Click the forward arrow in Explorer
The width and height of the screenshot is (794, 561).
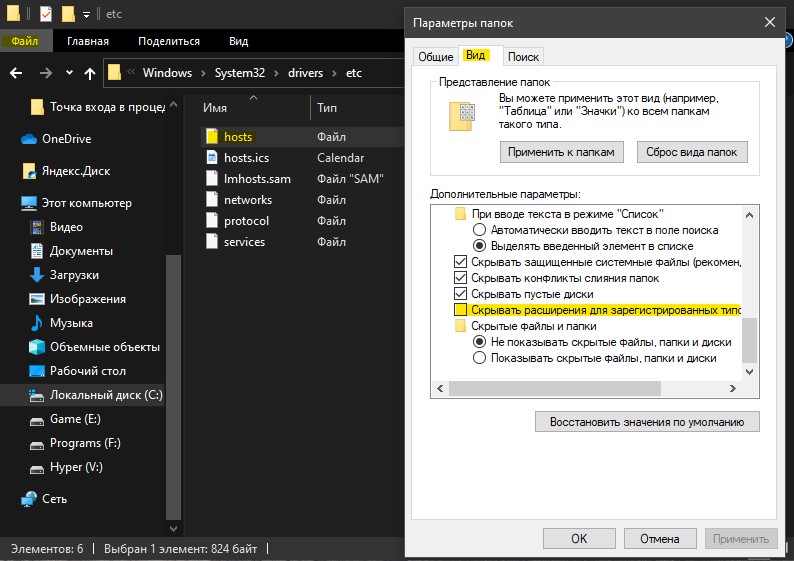(x=46, y=73)
